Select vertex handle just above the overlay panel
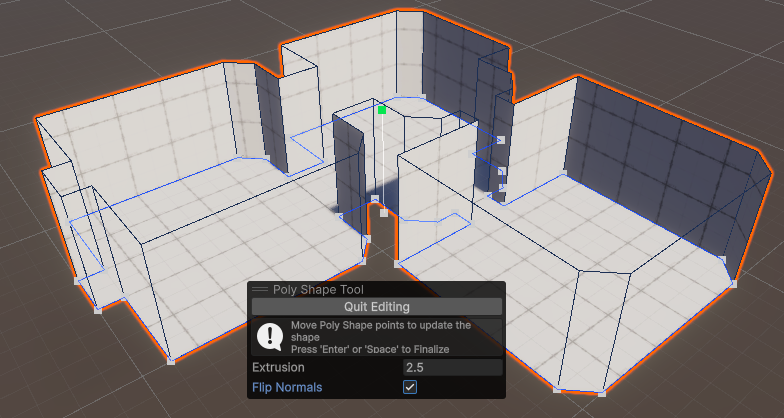Viewport: 784px width, 418px height. point(397,264)
